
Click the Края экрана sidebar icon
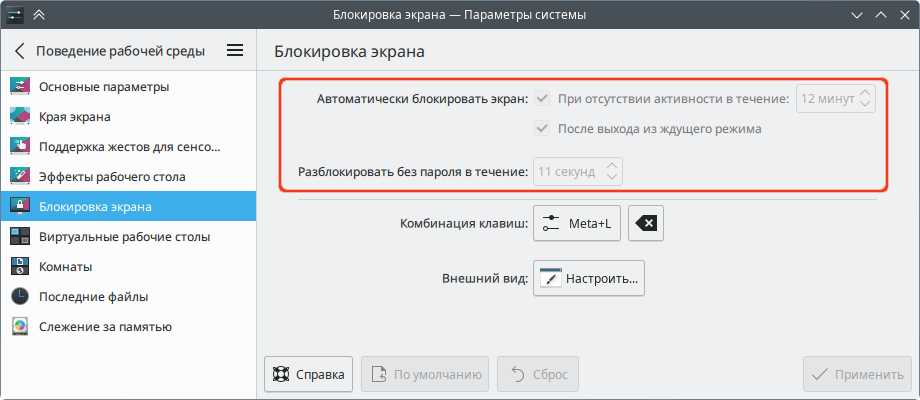click(20, 117)
